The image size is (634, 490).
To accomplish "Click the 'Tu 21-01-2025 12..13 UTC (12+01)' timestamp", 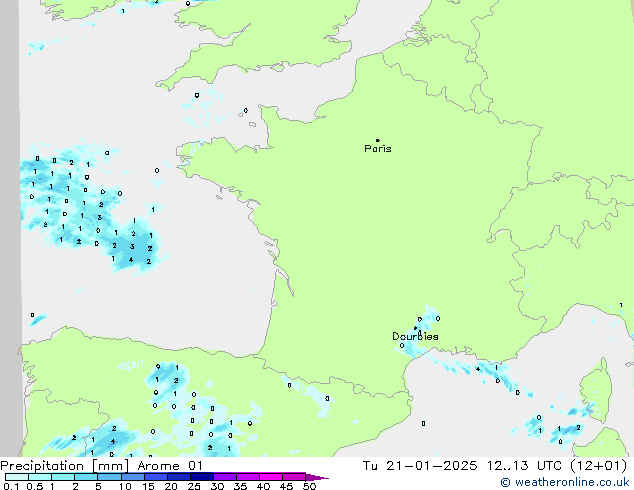I will [495, 466].
